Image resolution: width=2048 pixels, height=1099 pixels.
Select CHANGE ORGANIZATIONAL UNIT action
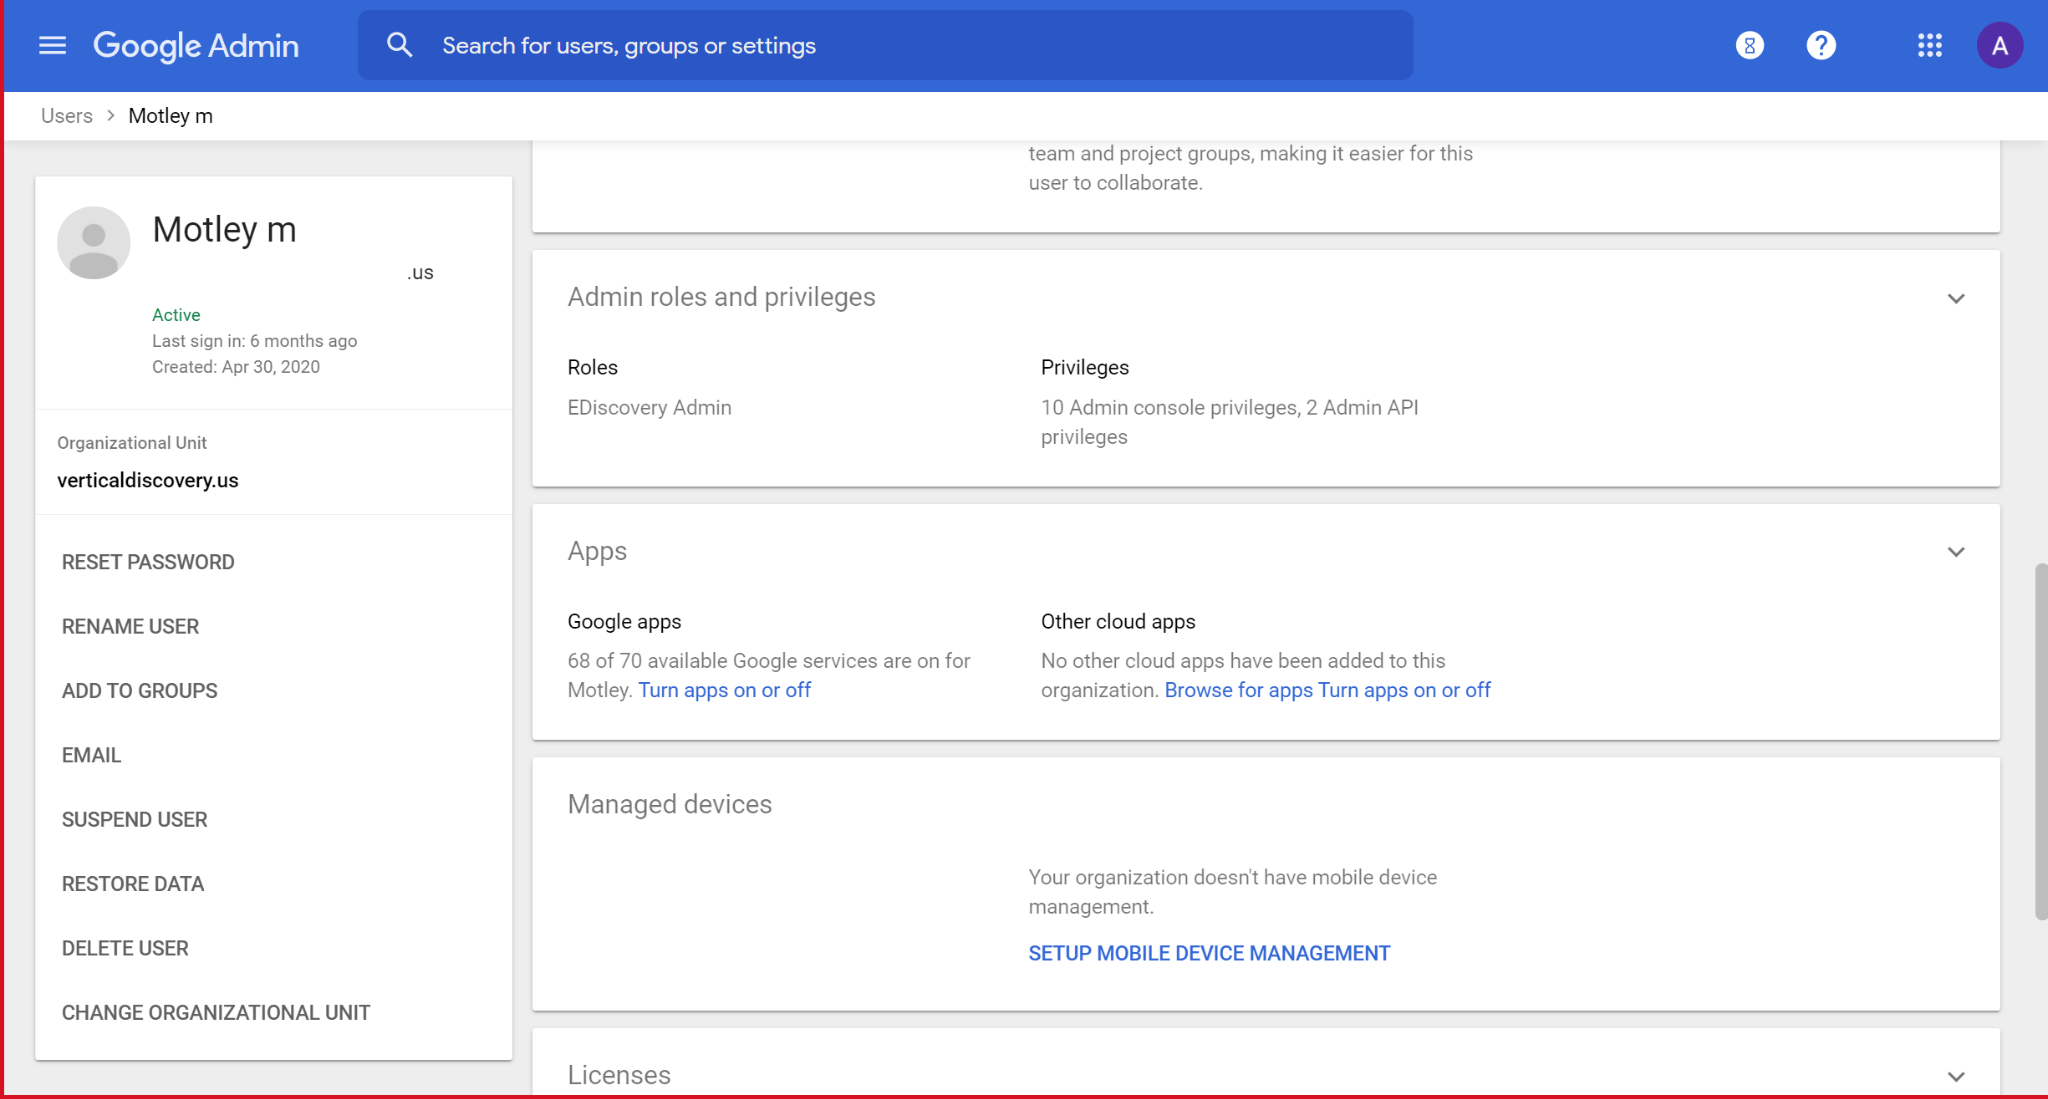pyautogui.click(x=216, y=1013)
